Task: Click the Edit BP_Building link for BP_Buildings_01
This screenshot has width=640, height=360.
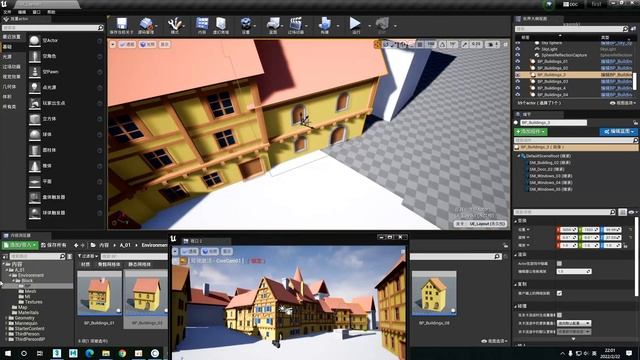Action: pos(616,62)
